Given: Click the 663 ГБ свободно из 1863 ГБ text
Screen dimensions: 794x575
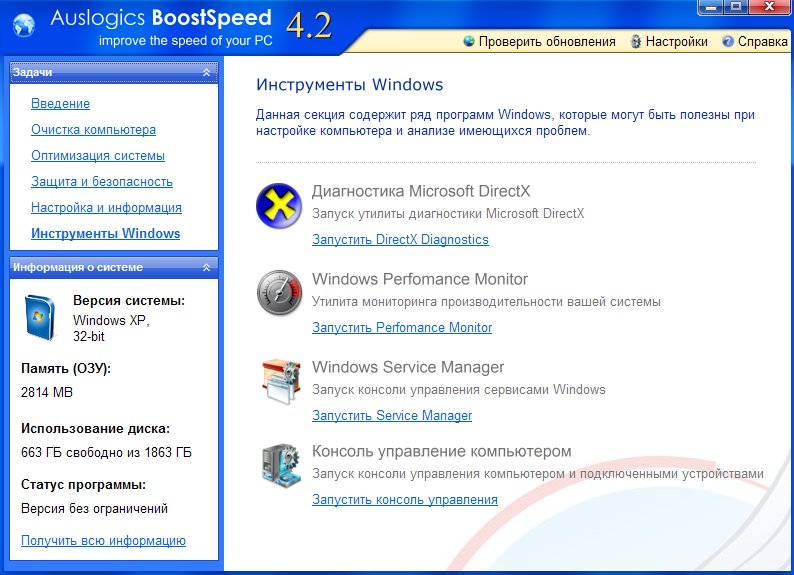Looking at the screenshot, I should click(x=106, y=453).
